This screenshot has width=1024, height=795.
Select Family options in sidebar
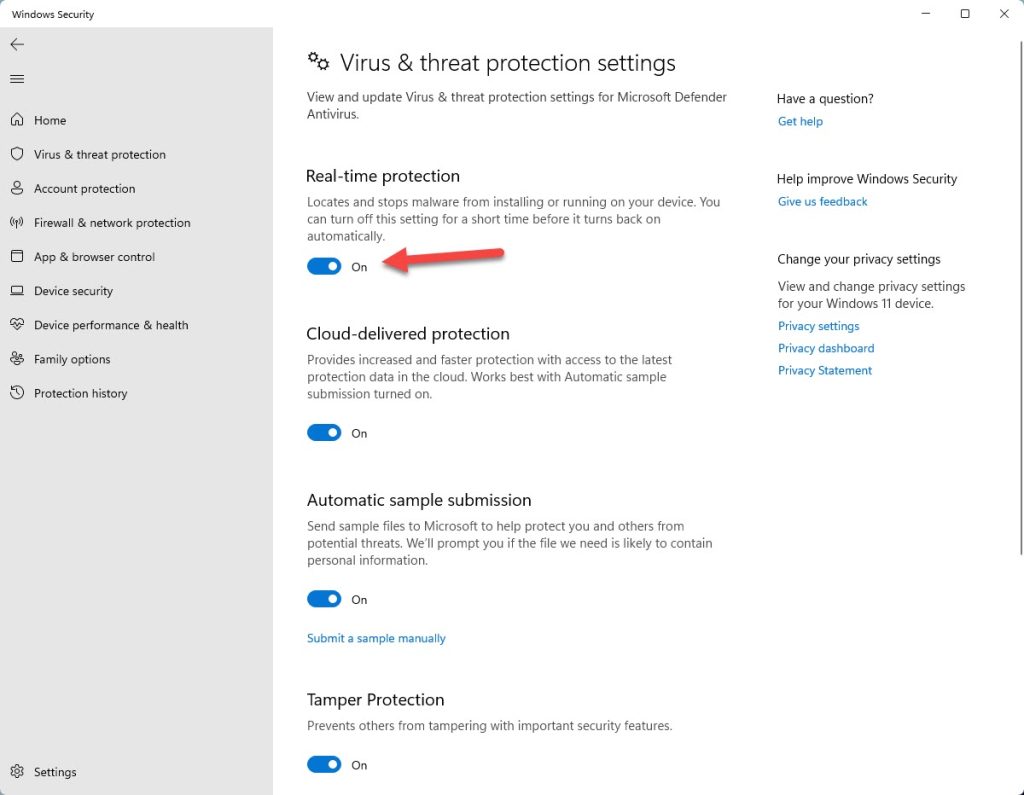(72, 359)
